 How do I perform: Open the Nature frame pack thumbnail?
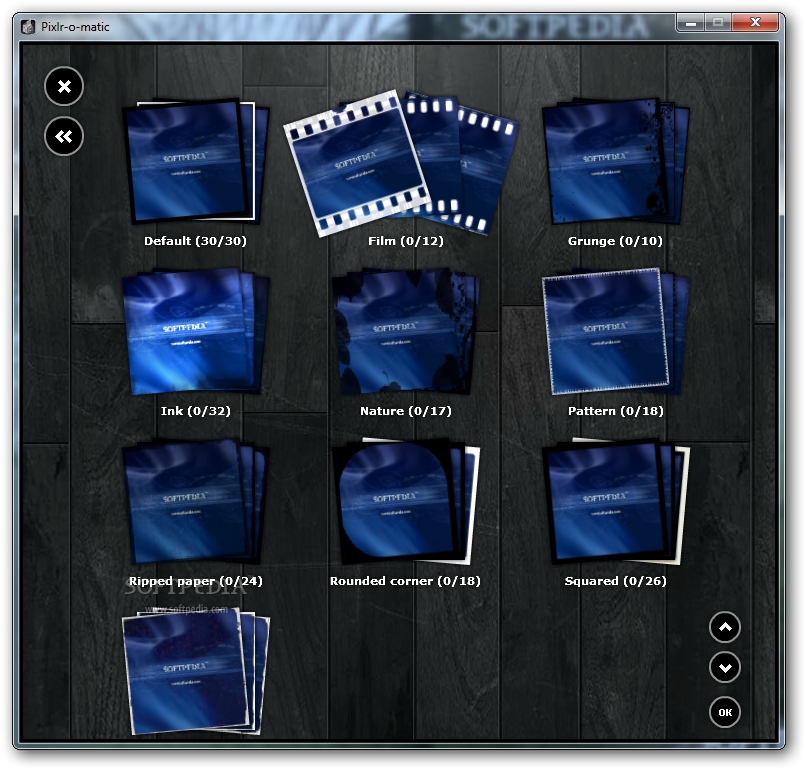coord(406,332)
